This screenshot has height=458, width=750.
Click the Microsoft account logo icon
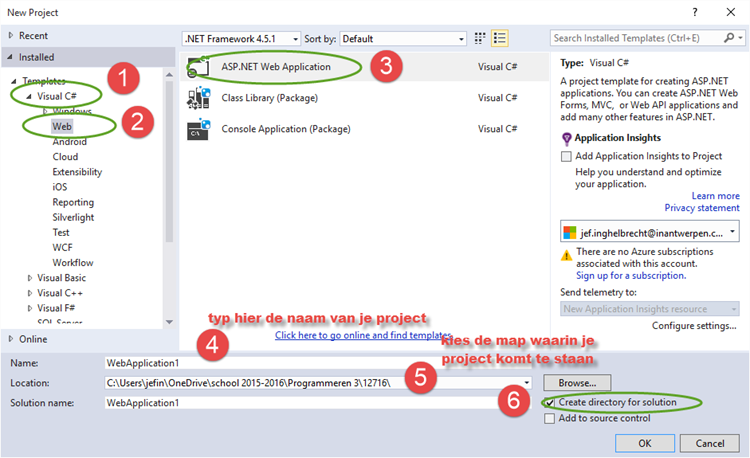coord(570,233)
